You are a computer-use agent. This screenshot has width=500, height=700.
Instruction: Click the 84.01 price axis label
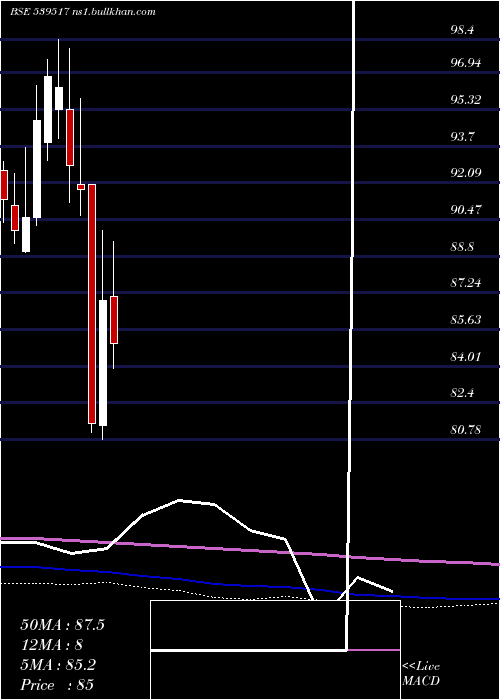pyautogui.click(x=466, y=357)
